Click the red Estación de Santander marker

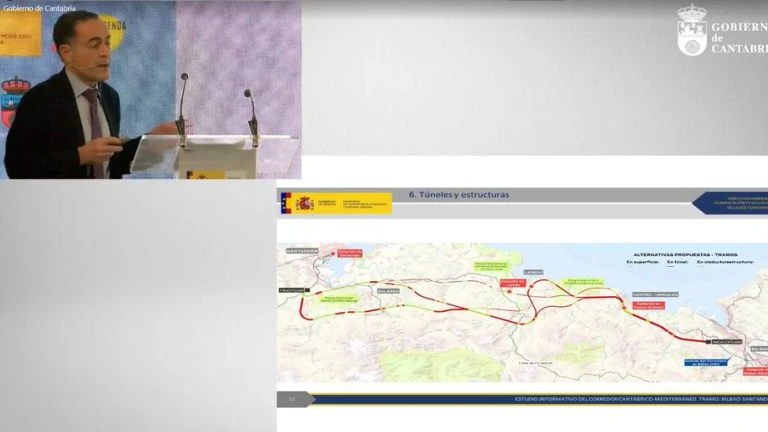click(347, 255)
